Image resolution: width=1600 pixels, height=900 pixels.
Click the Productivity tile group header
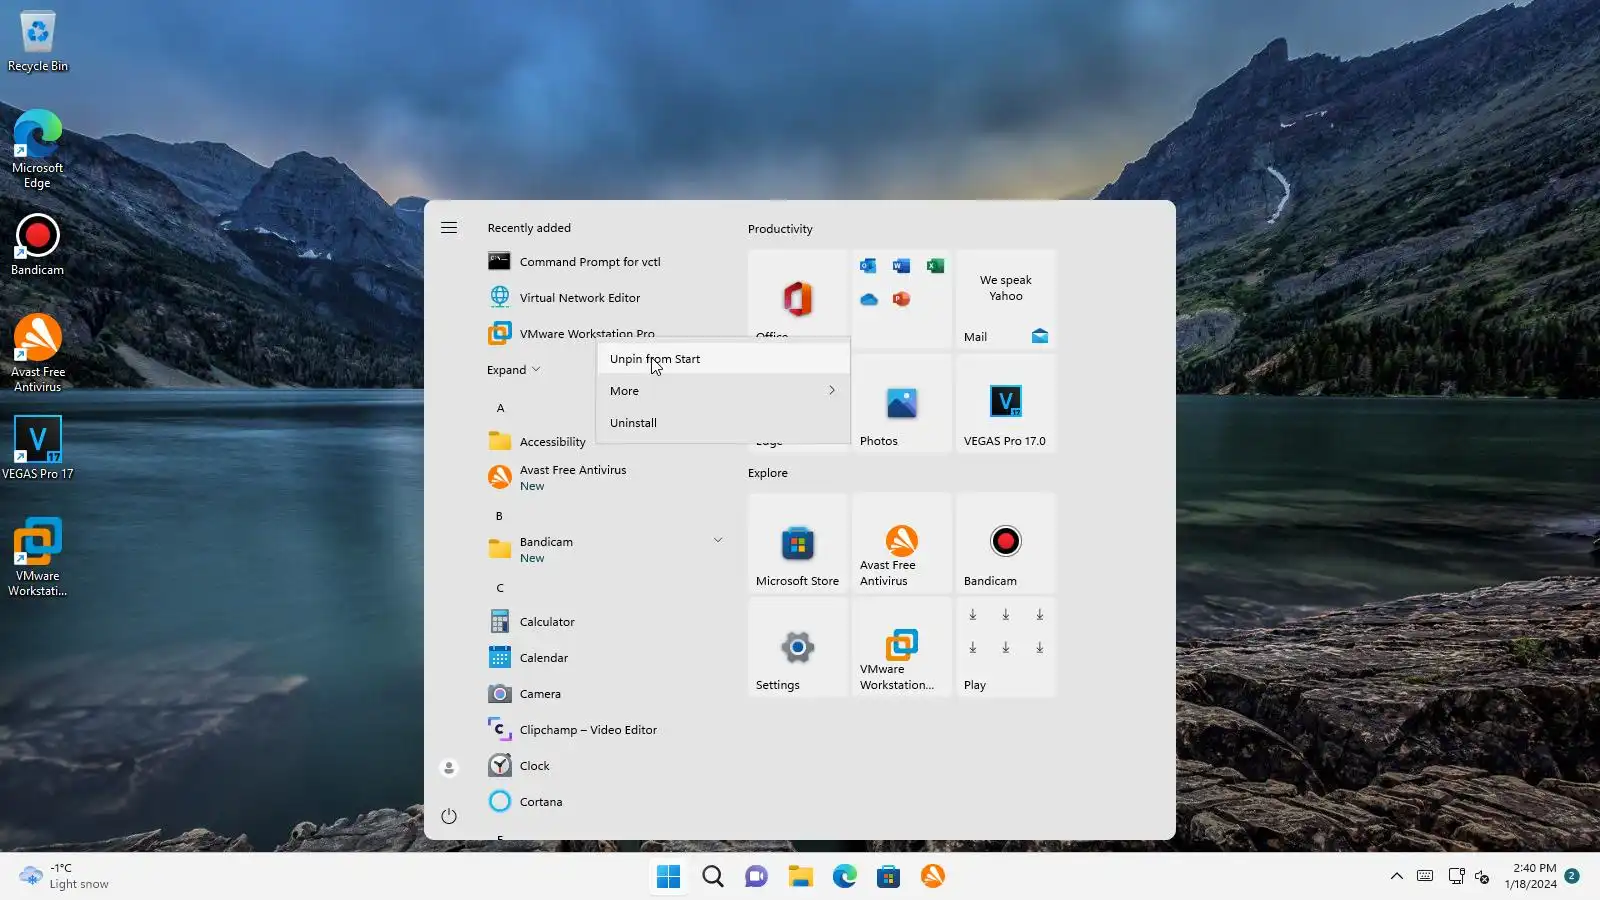[x=780, y=229]
